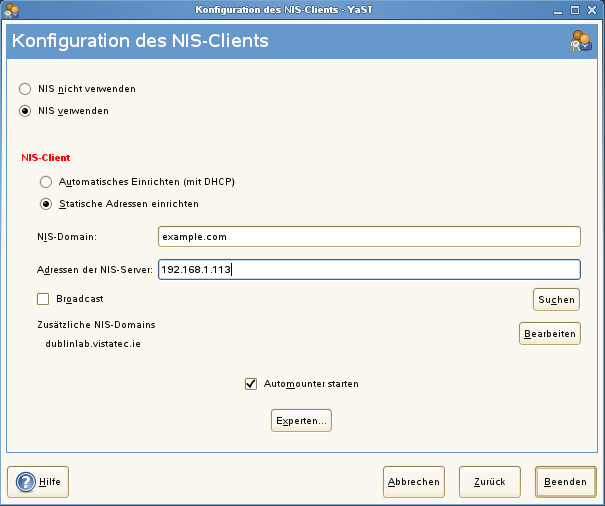Click the NIS-Domain text field
The height and width of the screenshot is (506, 605).
[x=369, y=236]
